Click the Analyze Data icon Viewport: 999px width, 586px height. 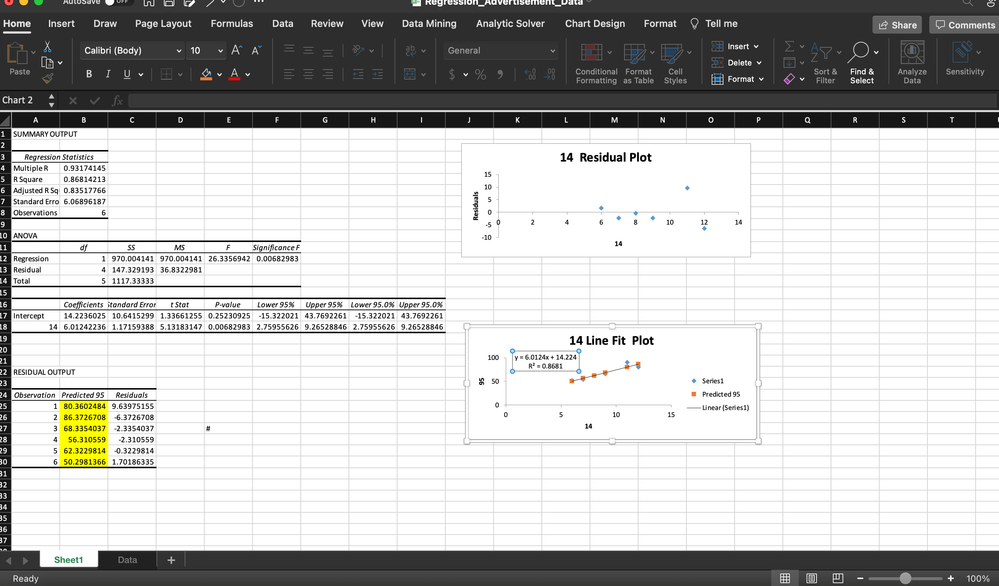click(x=912, y=52)
